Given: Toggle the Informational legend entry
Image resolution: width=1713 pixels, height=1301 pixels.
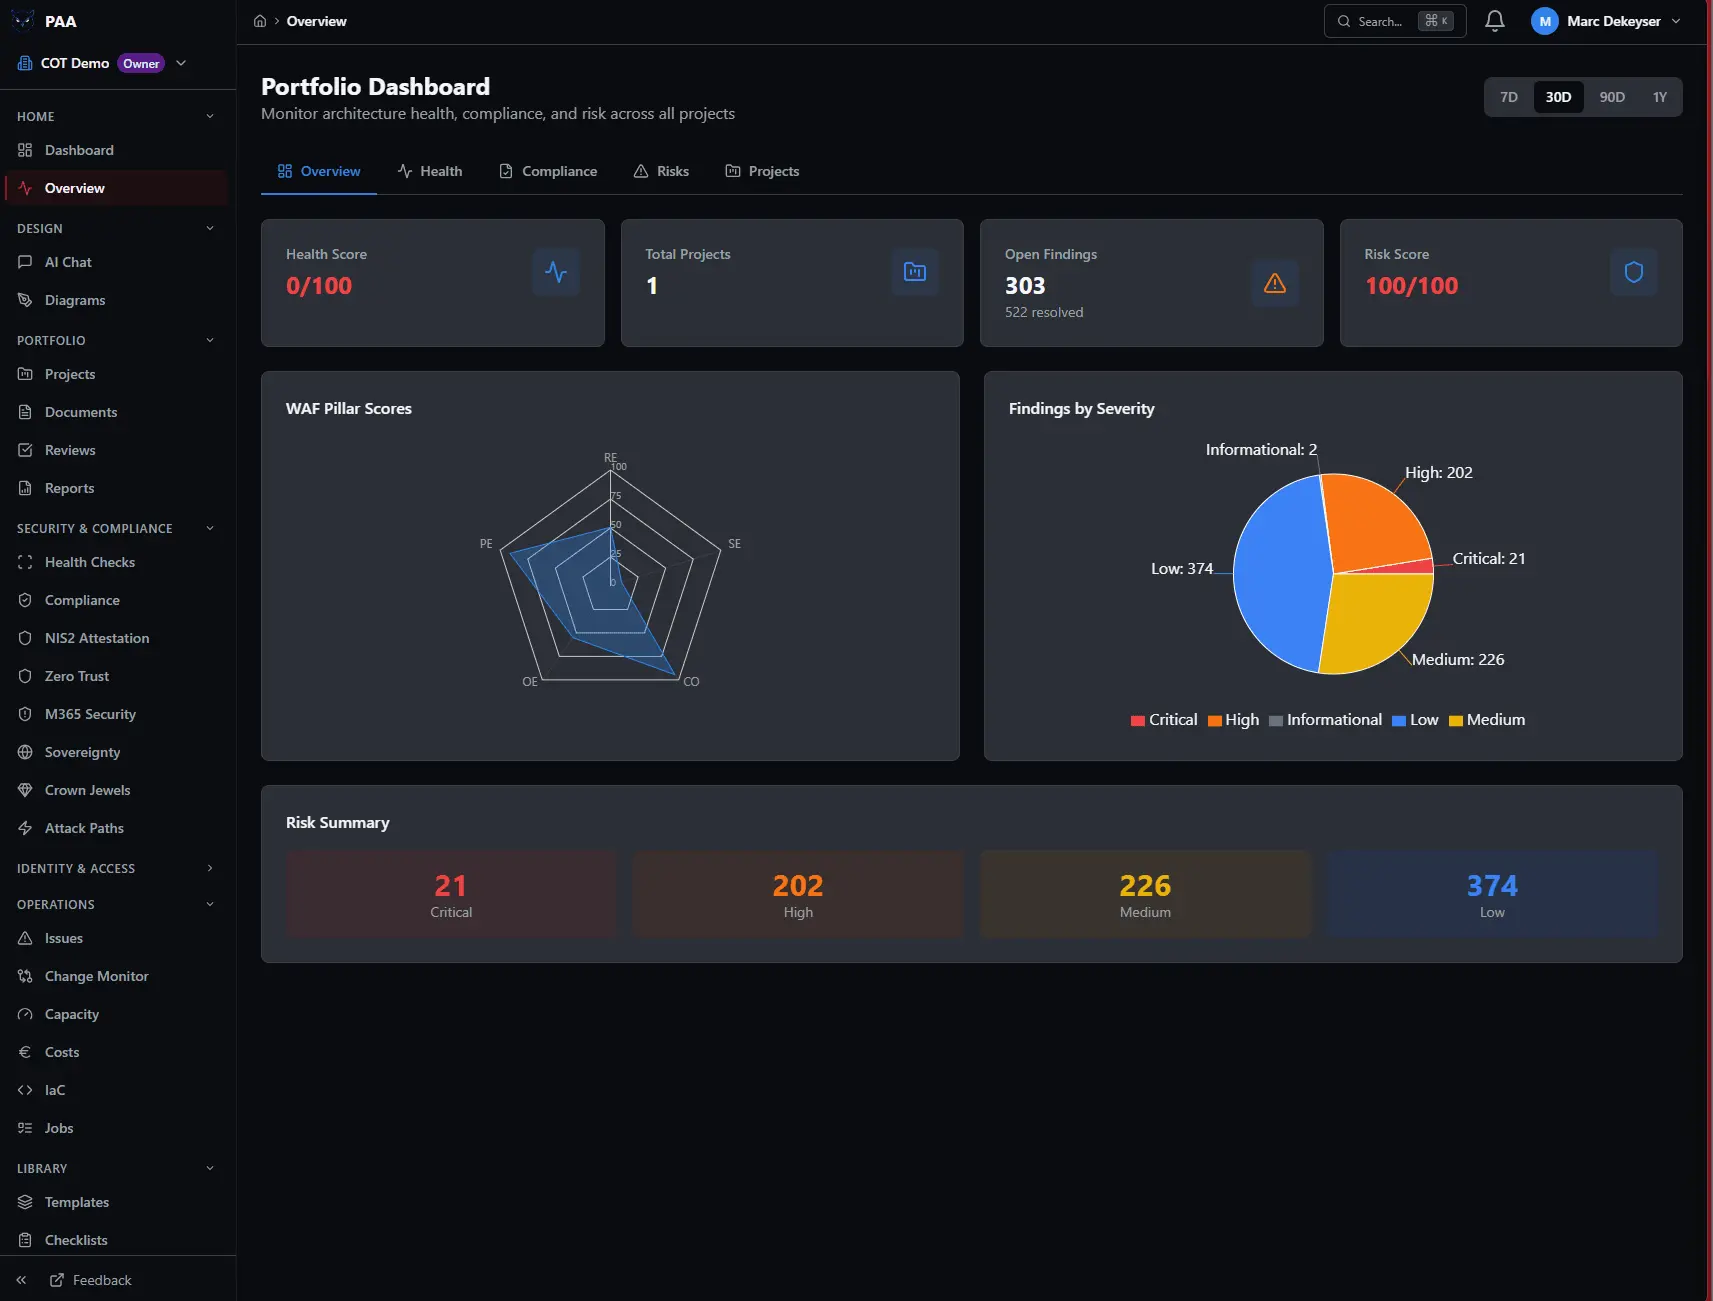Looking at the screenshot, I should tap(1325, 720).
